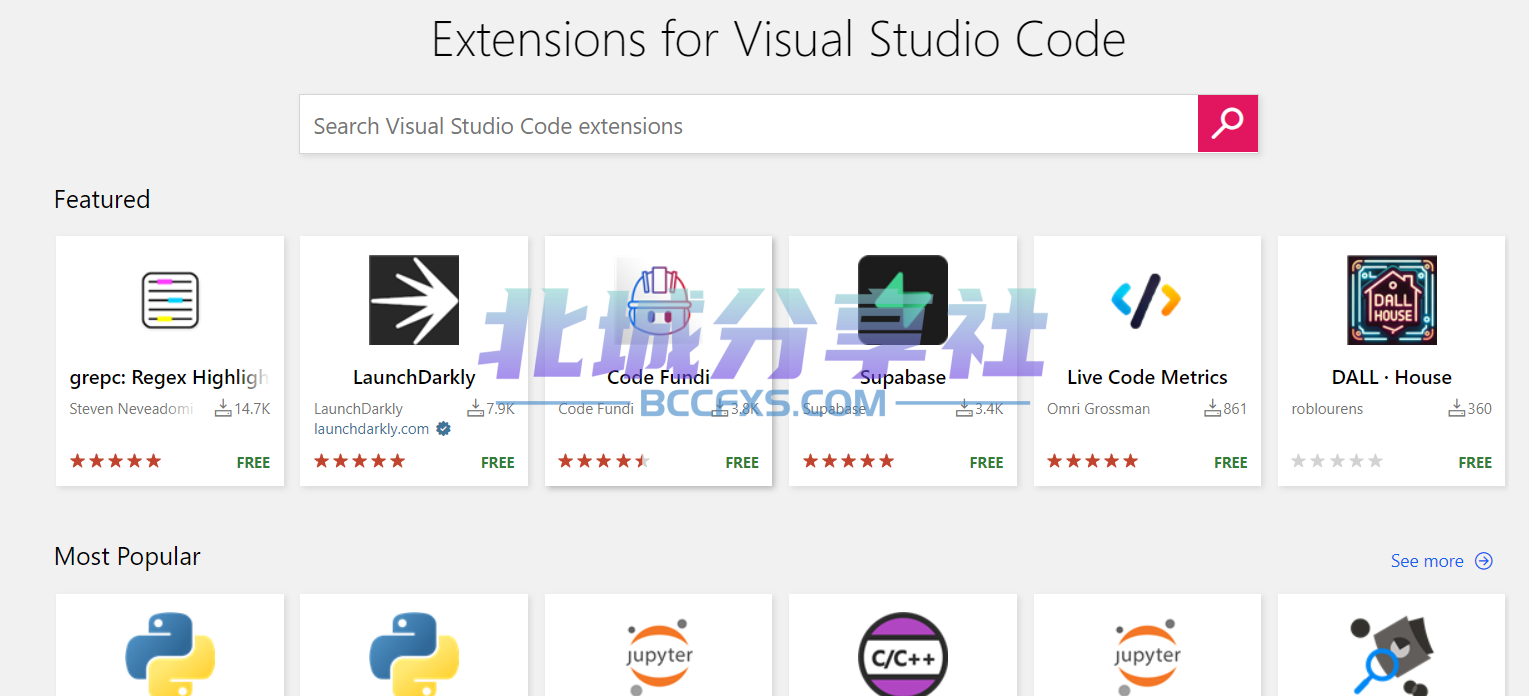Click the star rating on the Supabase card
Image resolution: width=1529 pixels, height=696 pixels.
click(848, 461)
